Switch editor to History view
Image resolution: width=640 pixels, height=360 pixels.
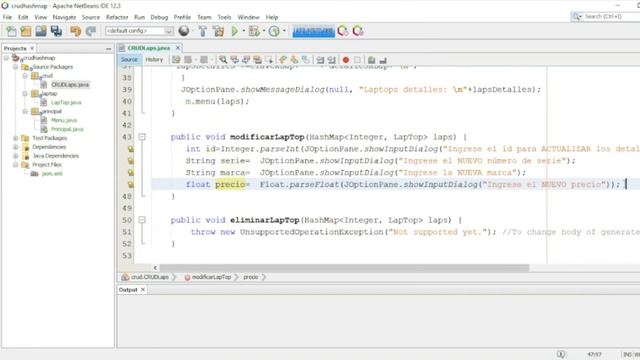[x=154, y=60]
